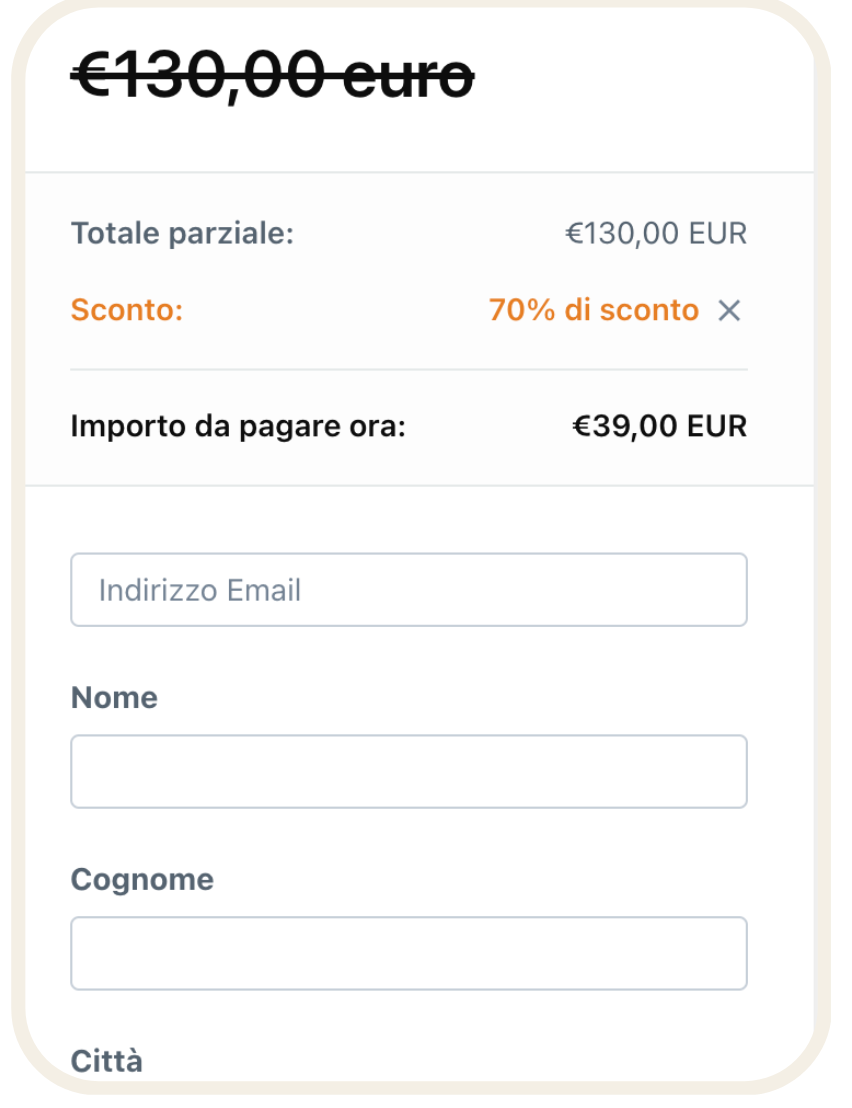The height and width of the screenshot is (1108, 852).
Task: Click the crossed-out word "euro" in header
Action: (x=407, y=77)
